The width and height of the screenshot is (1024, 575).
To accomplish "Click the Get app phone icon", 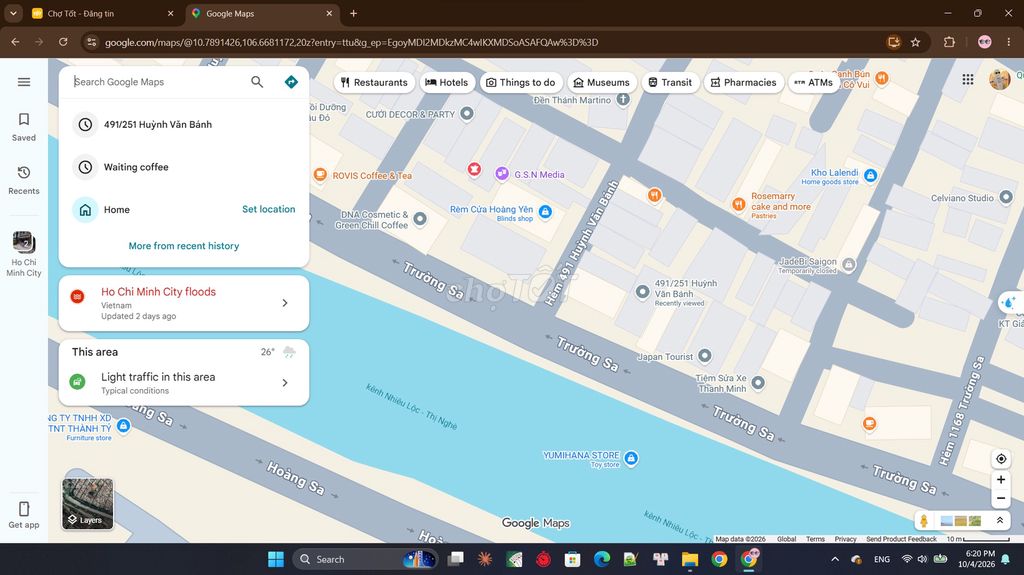I will coord(24,508).
